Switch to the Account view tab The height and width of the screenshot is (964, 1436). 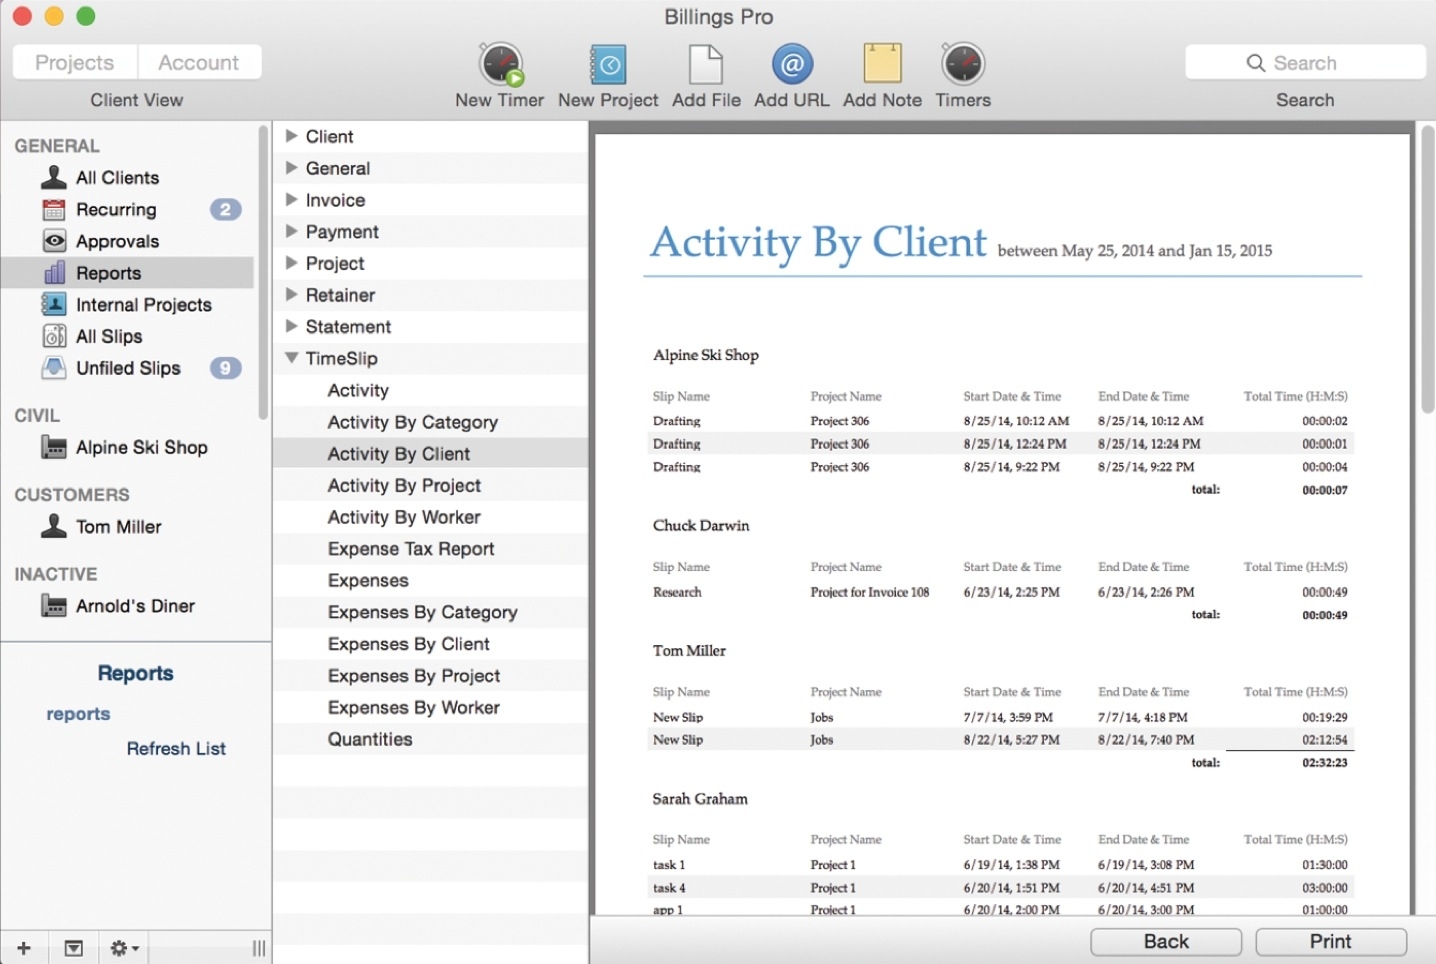point(199,62)
